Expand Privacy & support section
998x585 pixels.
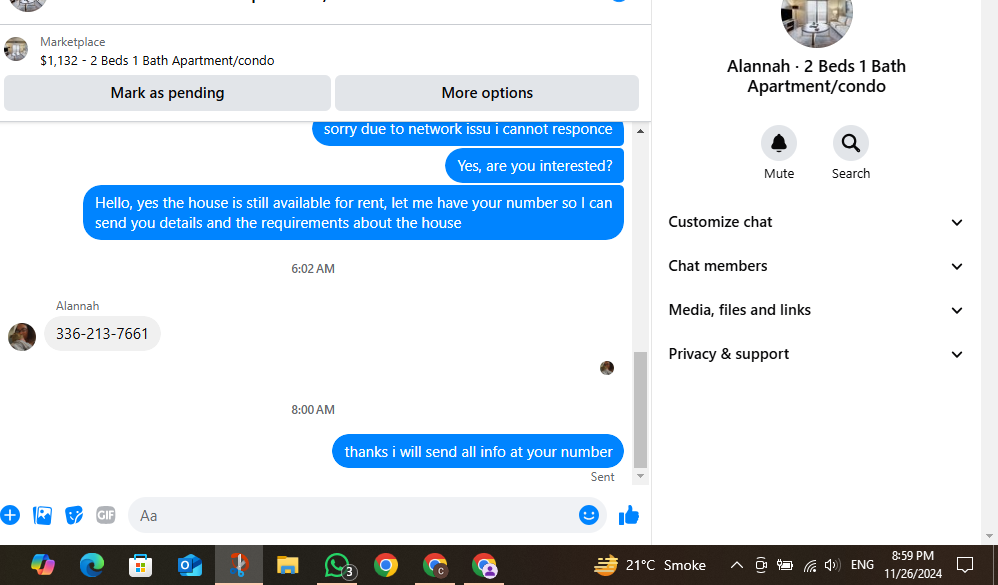tap(815, 354)
